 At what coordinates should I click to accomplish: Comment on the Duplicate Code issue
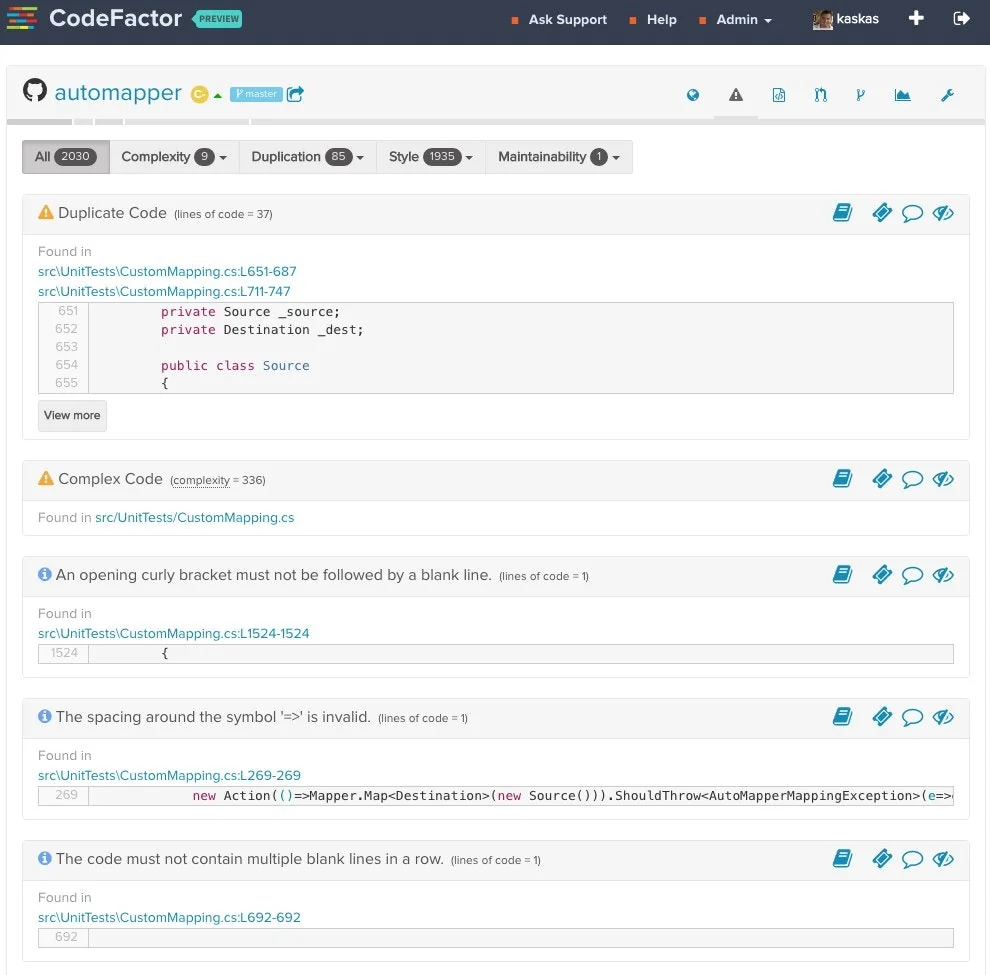pyautogui.click(x=912, y=212)
